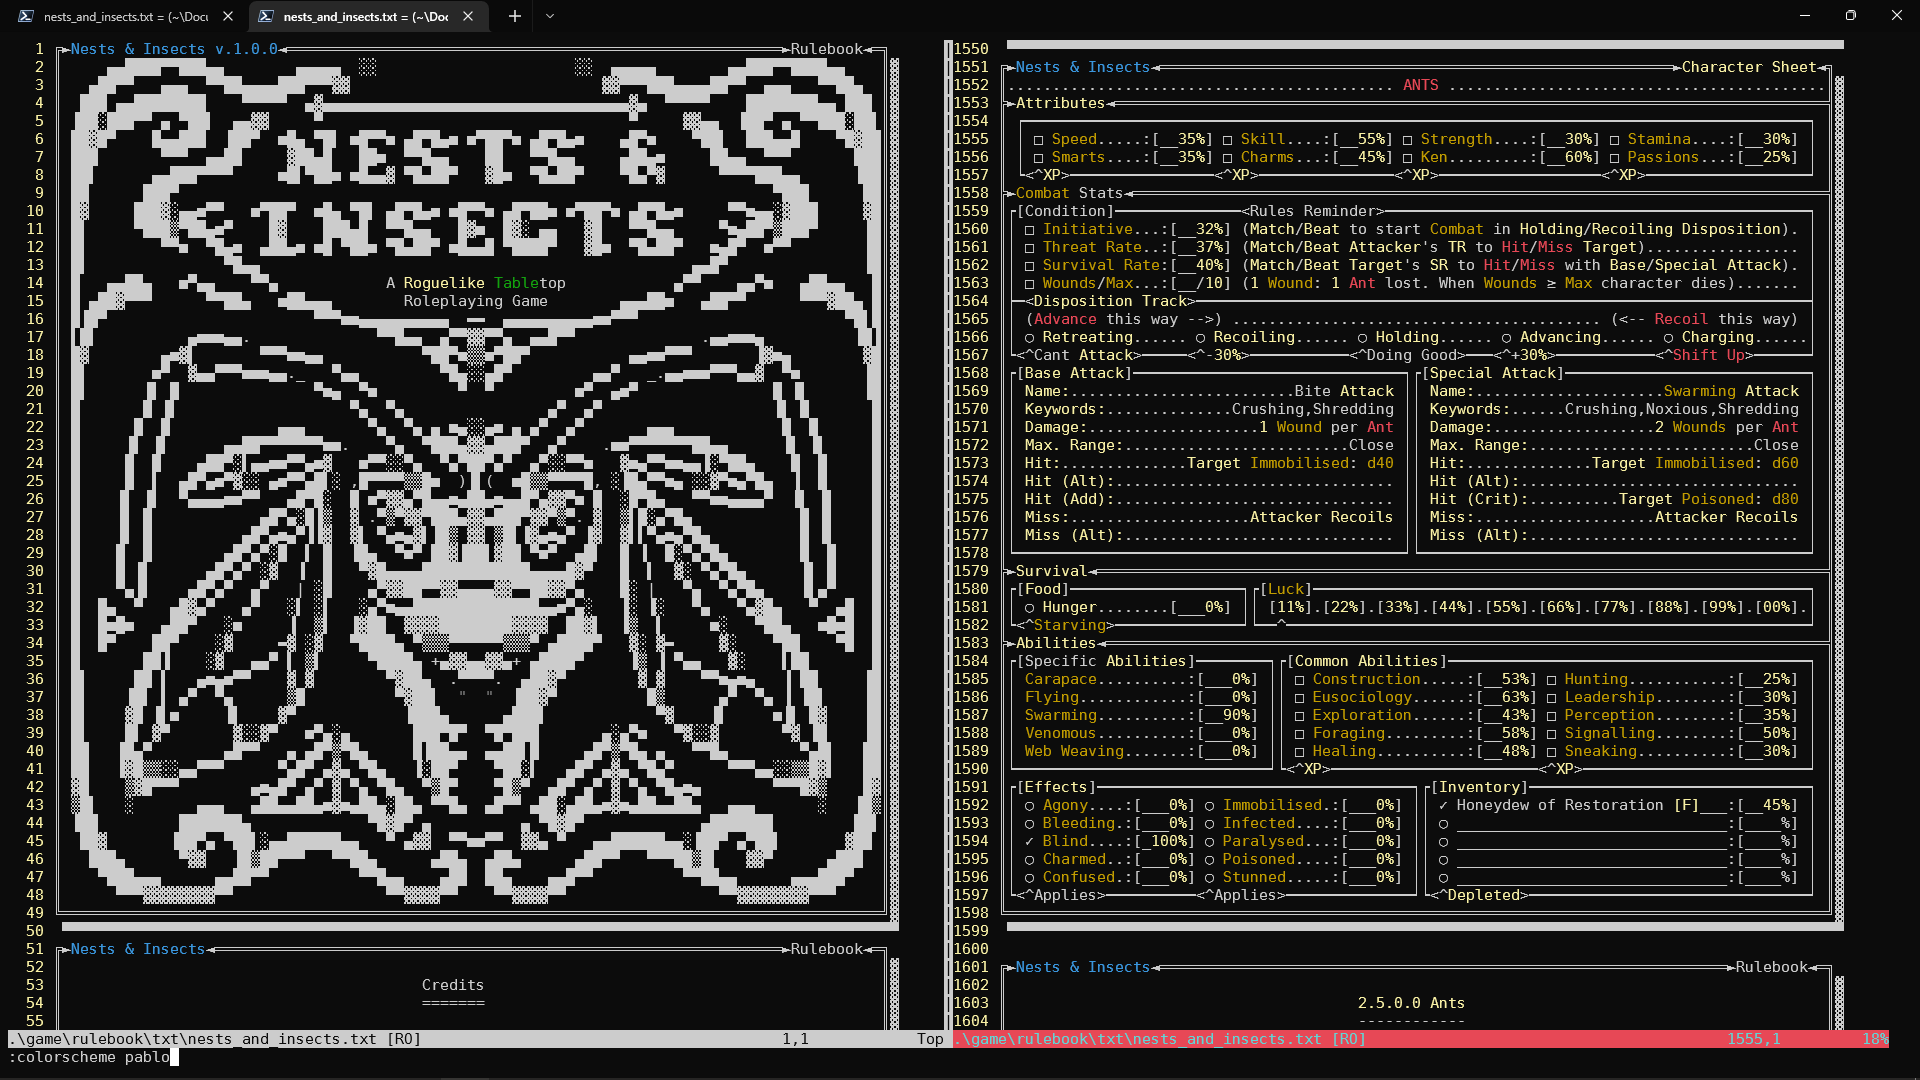Close the first nests_and_insects.txt tab
This screenshot has height=1080, width=1920.
(228, 16)
